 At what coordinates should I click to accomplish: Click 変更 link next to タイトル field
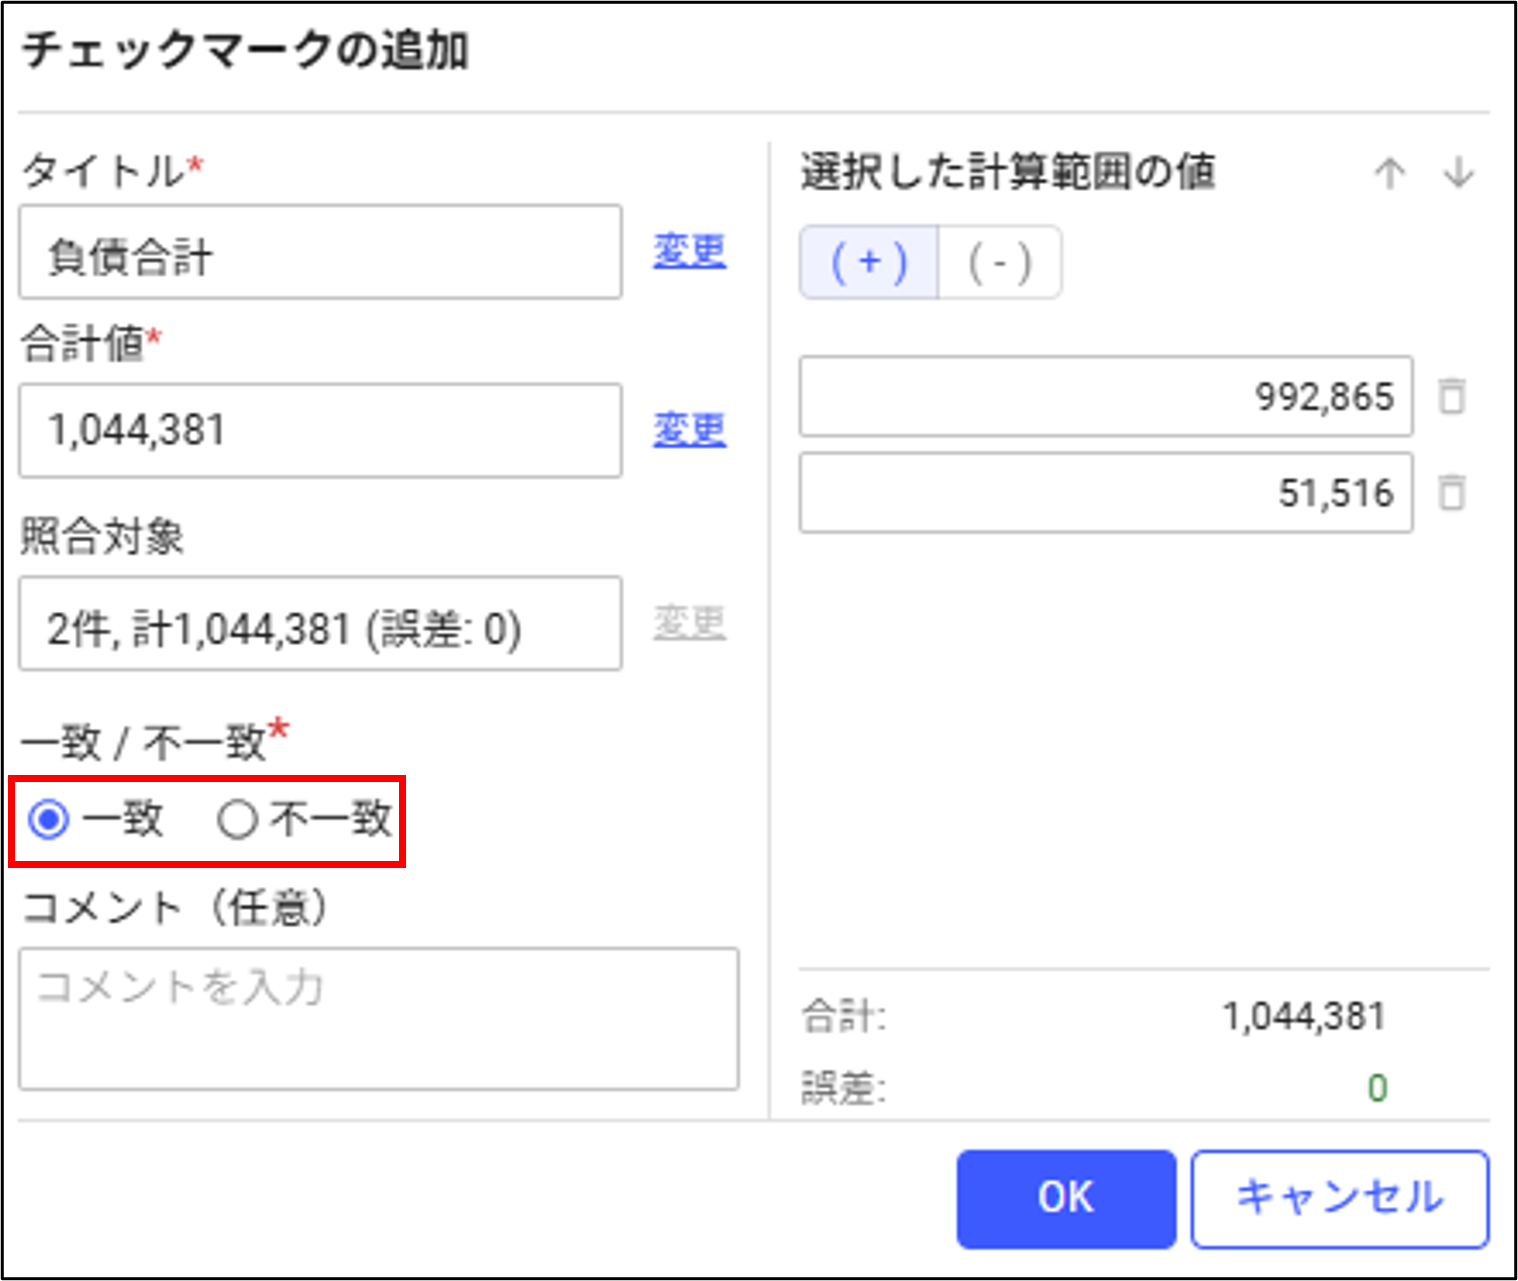pyautogui.click(x=689, y=251)
